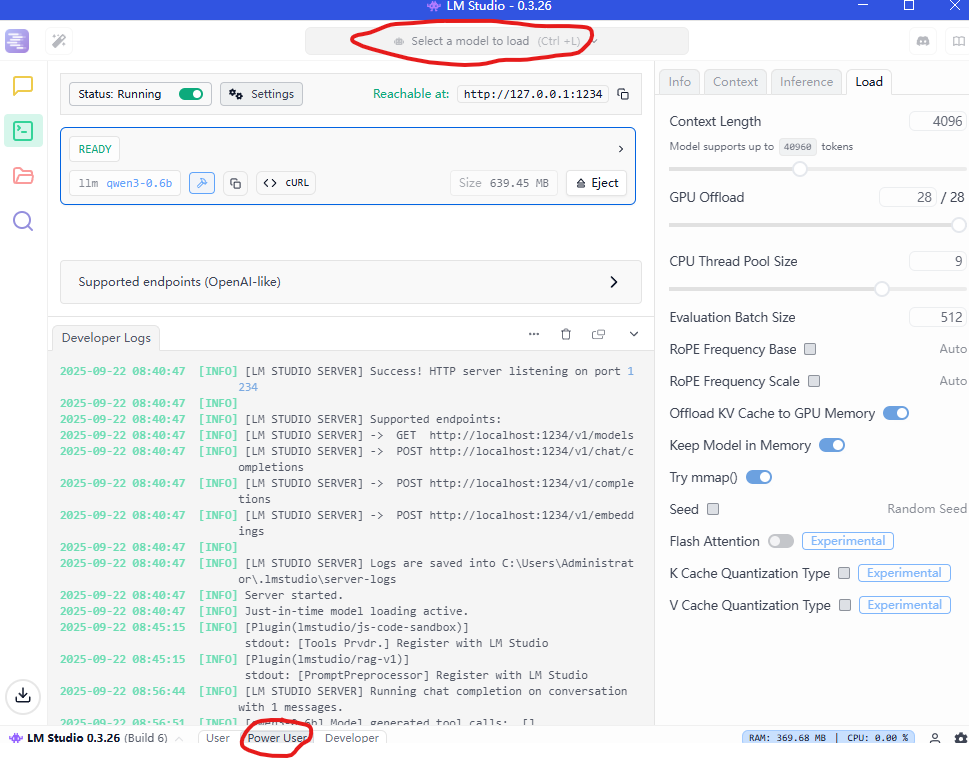Open the Discord icon in top bar
This screenshot has width=969, height=759.
click(x=923, y=41)
